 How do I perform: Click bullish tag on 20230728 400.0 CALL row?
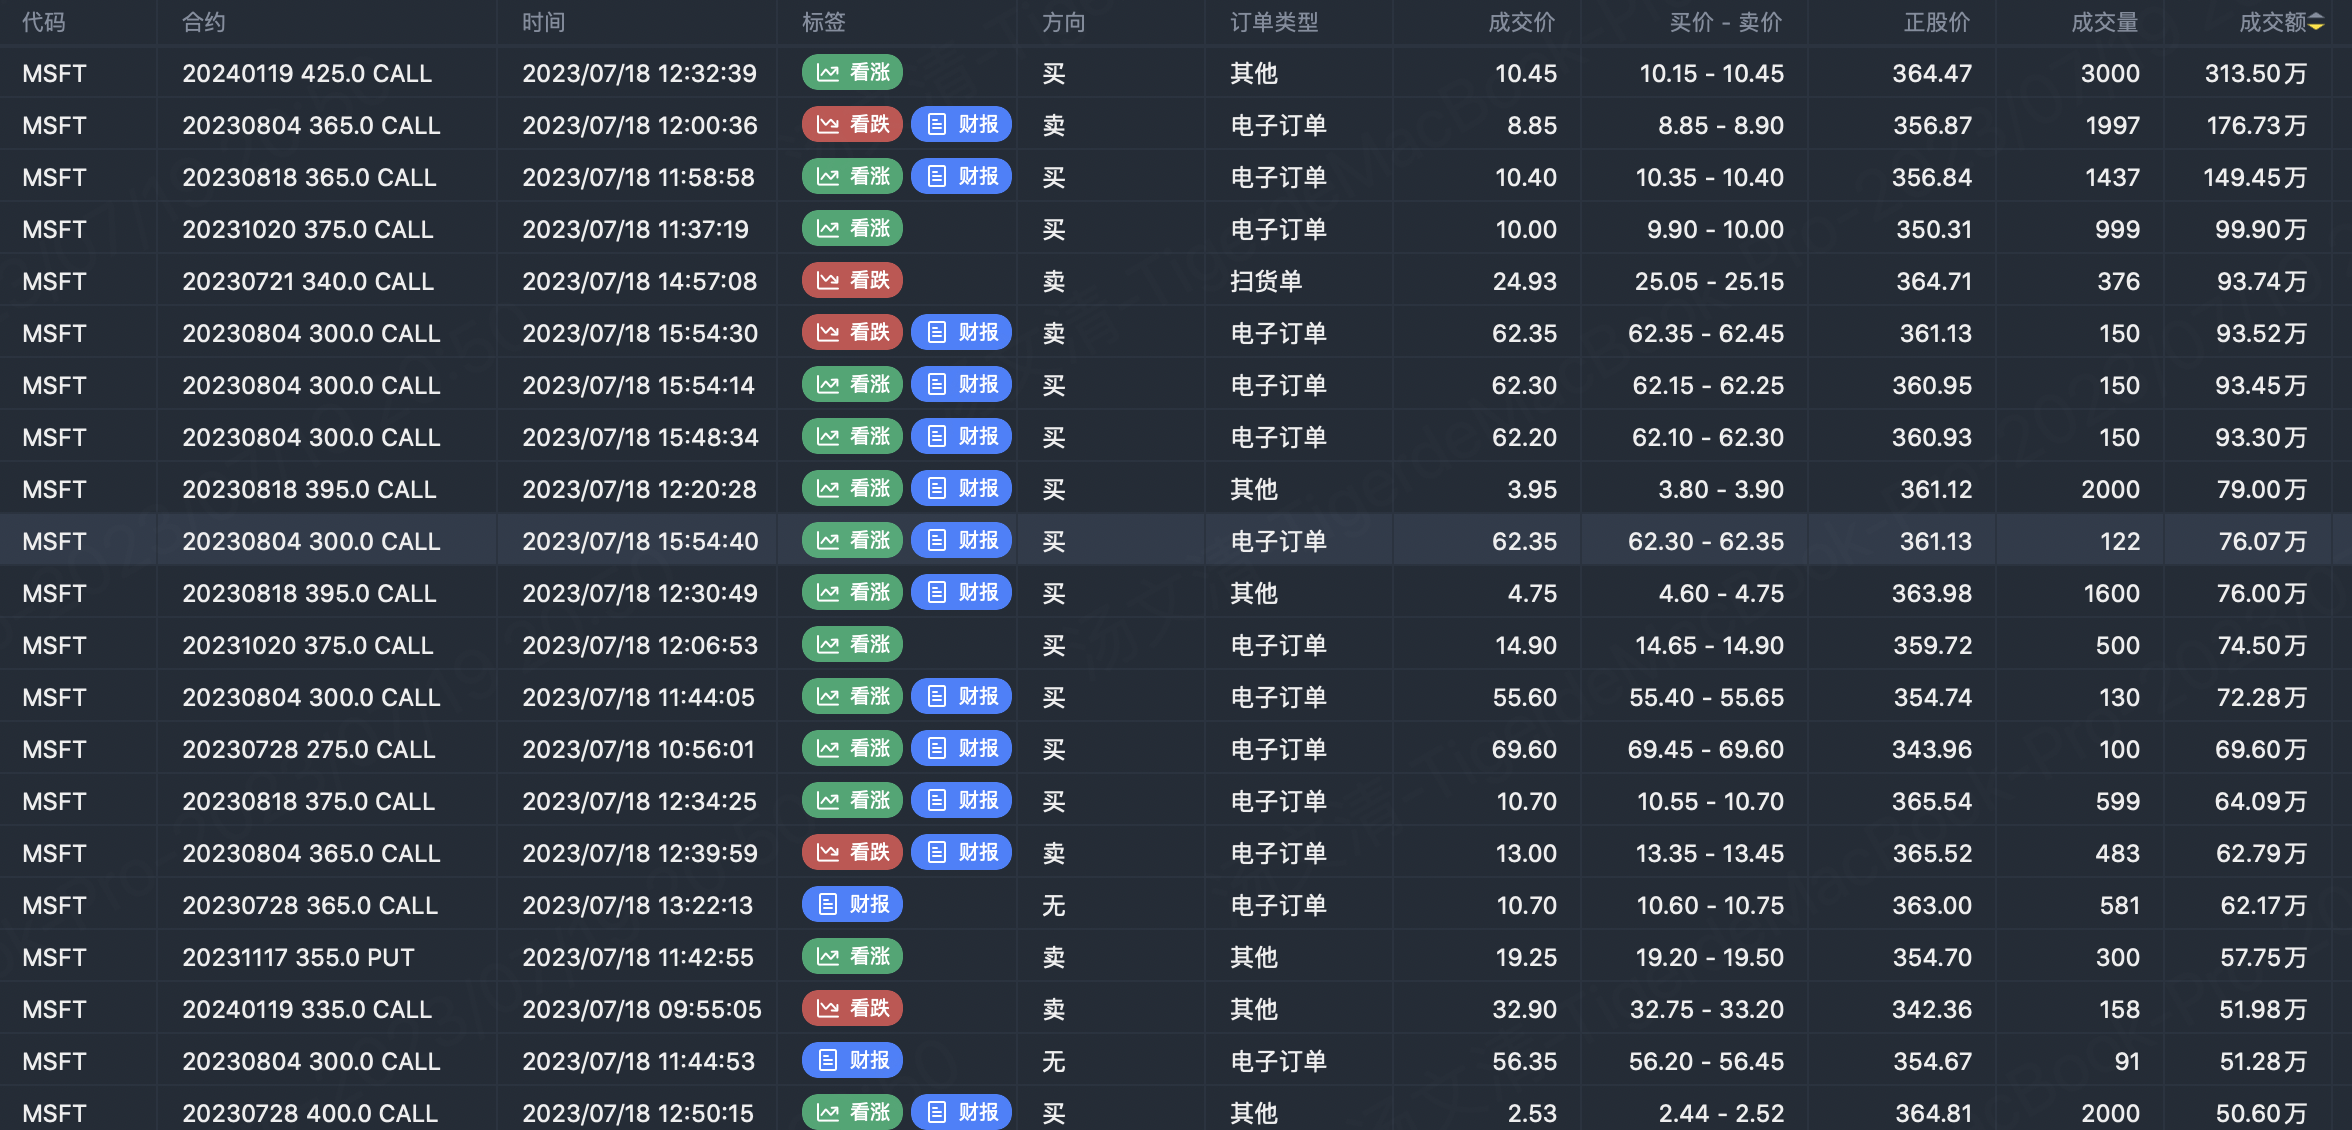click(852, 1113)
